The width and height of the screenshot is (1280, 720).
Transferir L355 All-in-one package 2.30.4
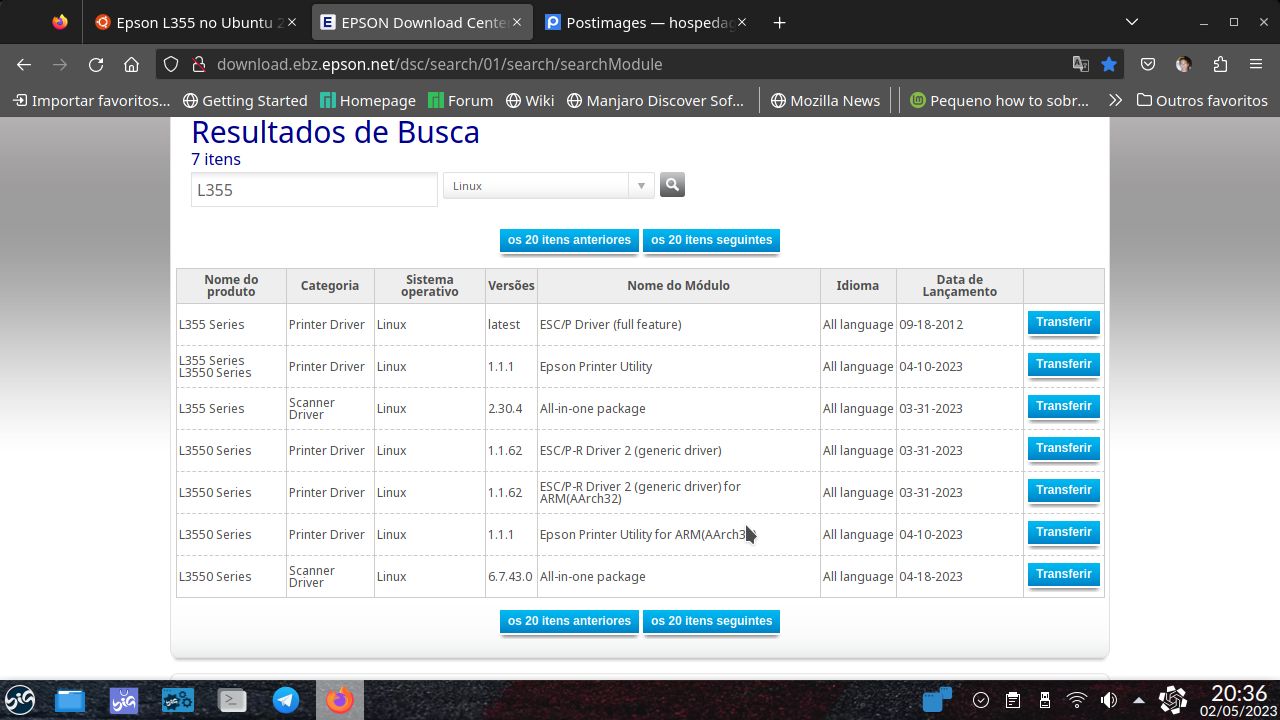tap(1064, 406)
